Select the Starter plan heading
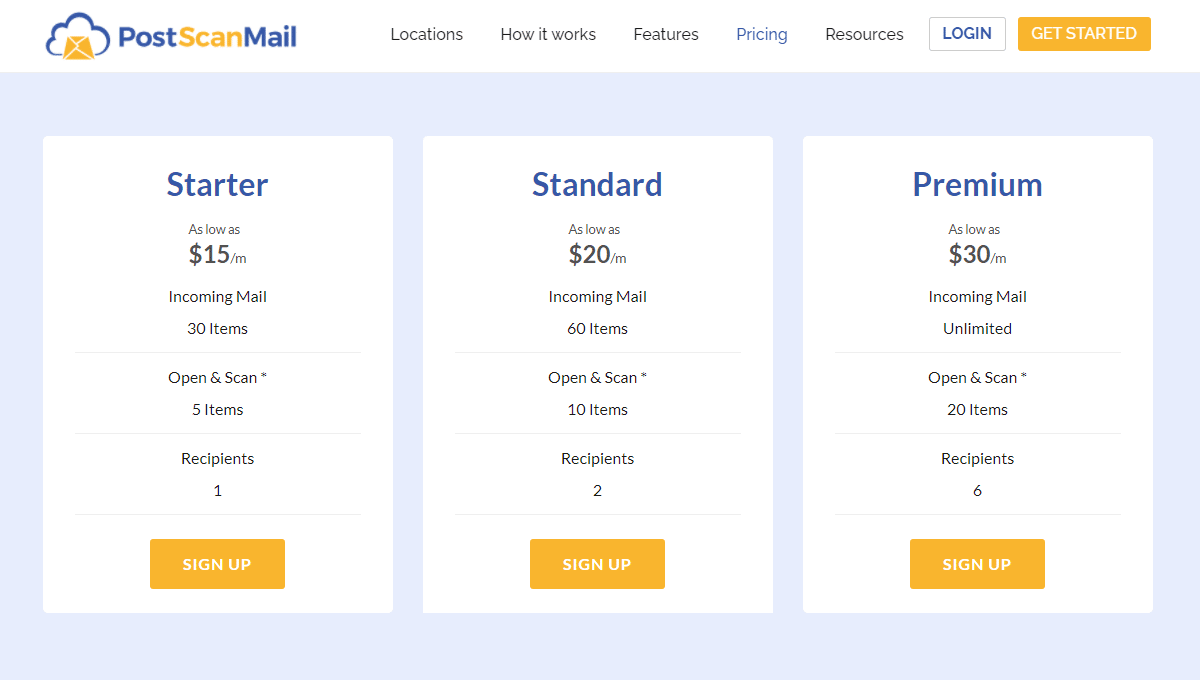1200x680 pixels. [x=217, y=185]
